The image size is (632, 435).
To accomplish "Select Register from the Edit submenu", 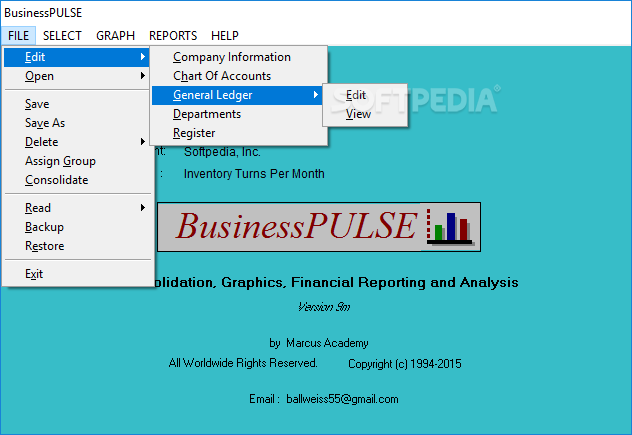I will coord(239,133).
